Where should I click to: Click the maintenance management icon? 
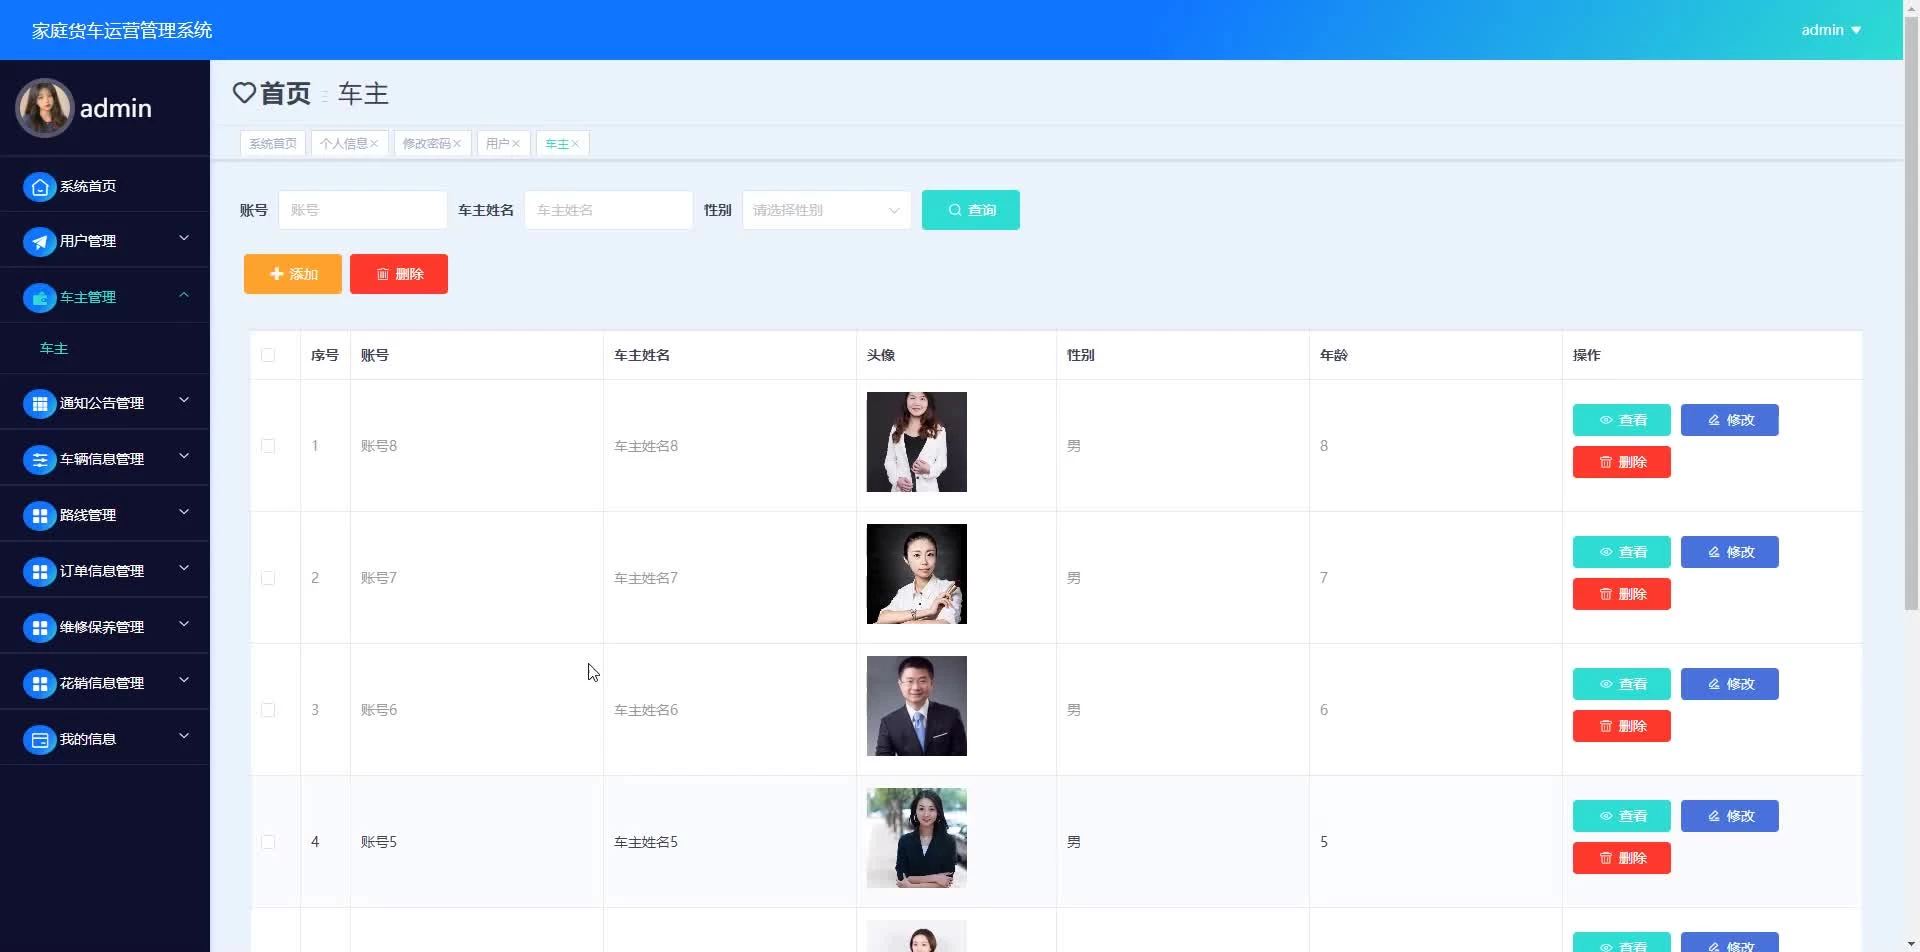pyautogui.click(x=39, y=628)
